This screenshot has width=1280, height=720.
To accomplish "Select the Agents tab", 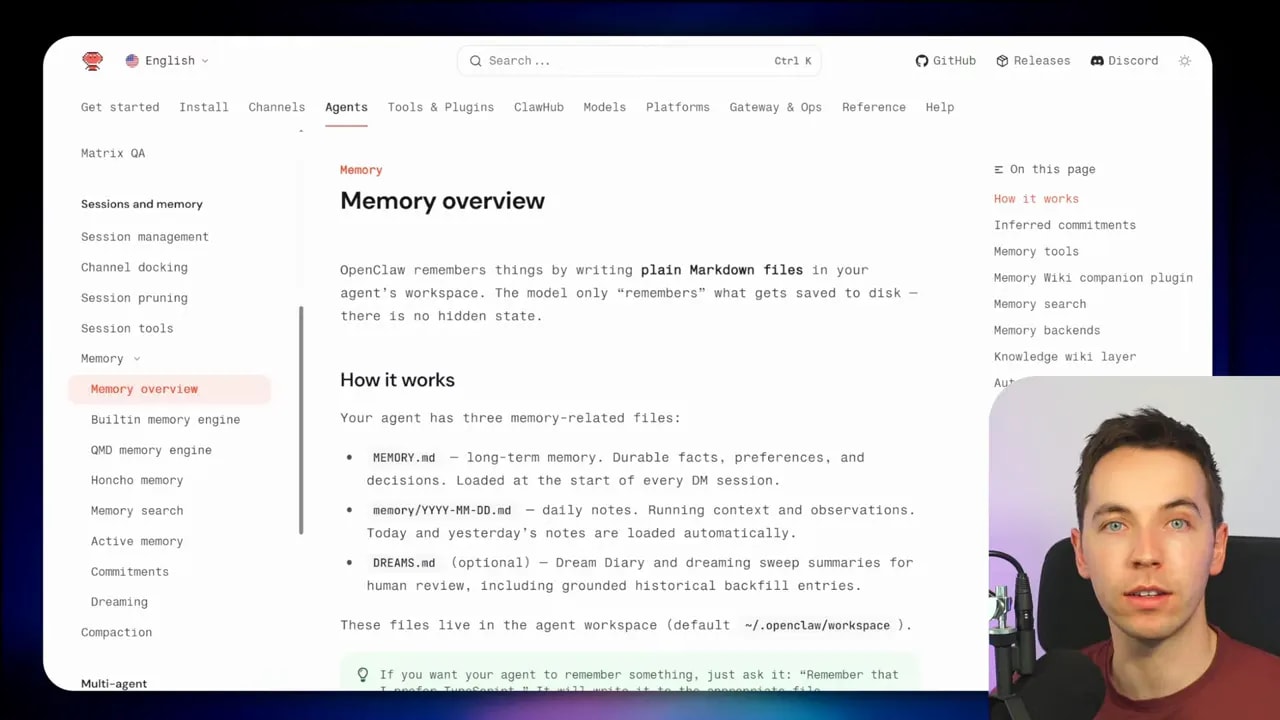I will [x=346, y=107].
